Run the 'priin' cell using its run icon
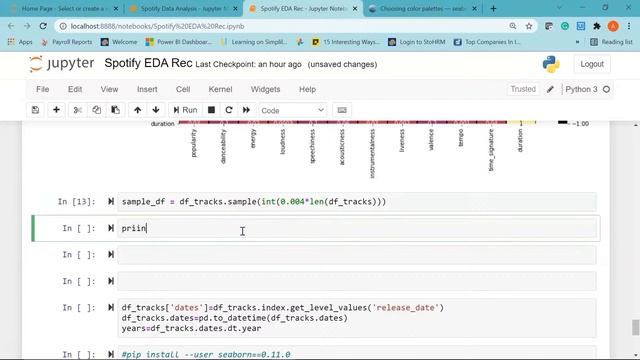640x360 pixels. coord(111,228)
